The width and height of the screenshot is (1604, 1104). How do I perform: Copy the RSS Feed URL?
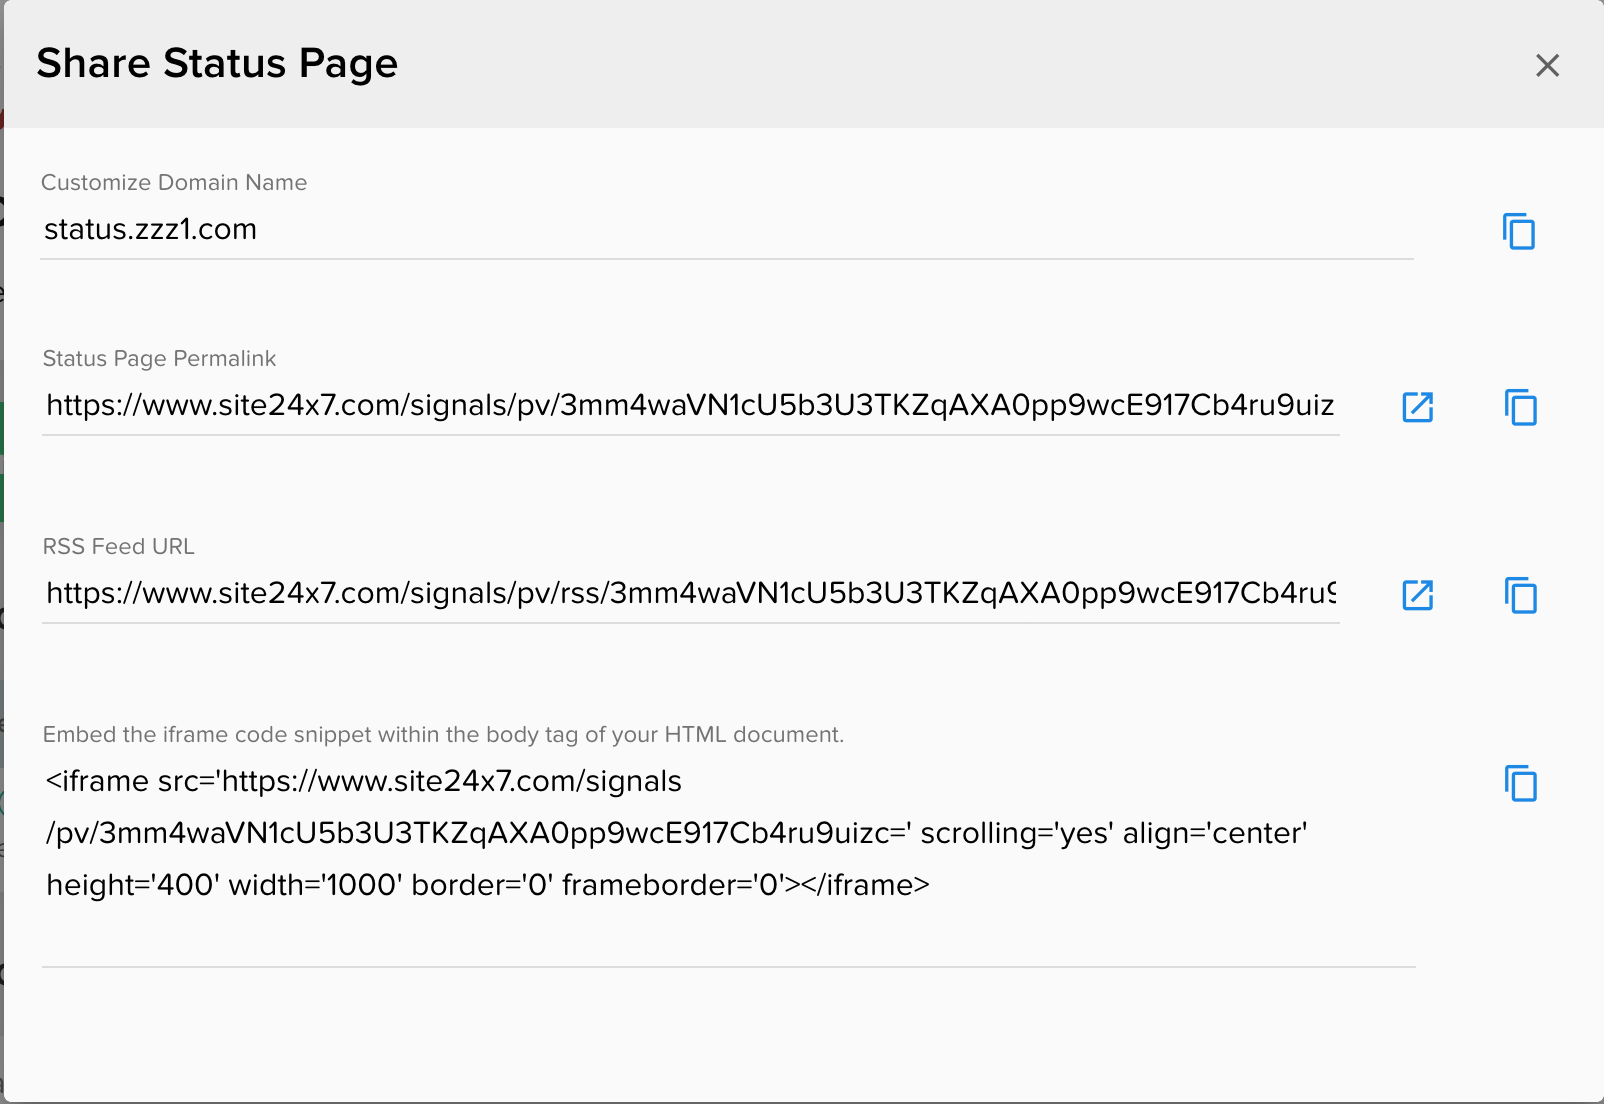(x=1521, y=595)
